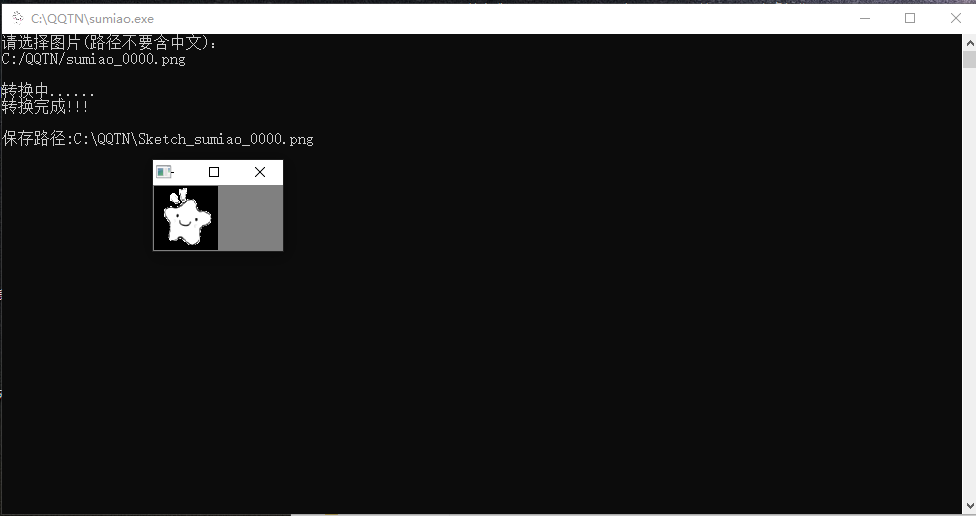This screenshot has width=976, height=516.
Task: Close the sumiao.exe console window
Action: (x=954, y=18)
